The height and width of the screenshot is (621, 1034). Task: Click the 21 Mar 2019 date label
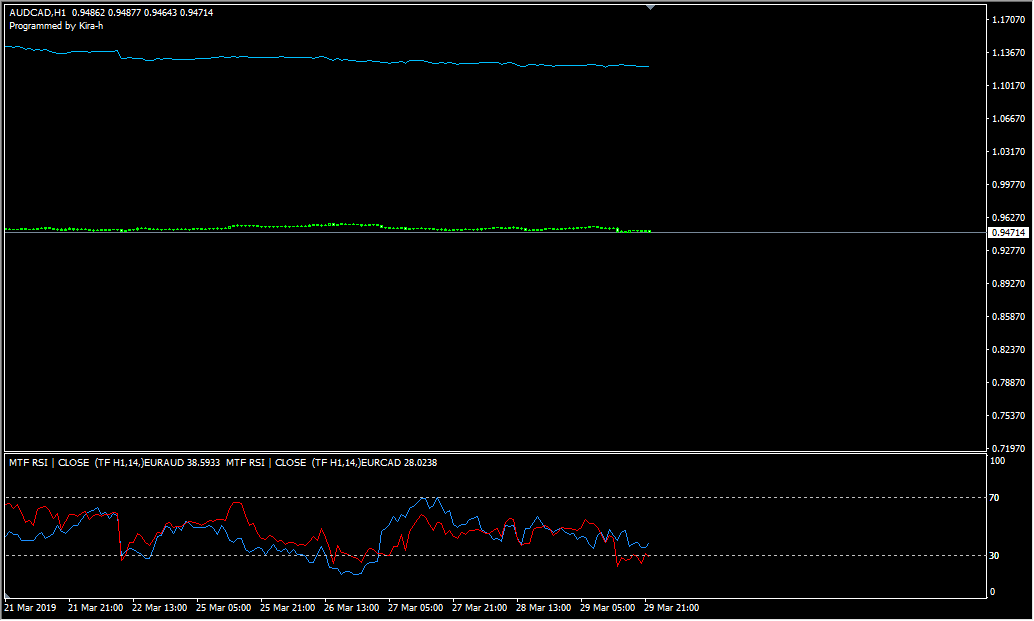[x=30, y=608]
